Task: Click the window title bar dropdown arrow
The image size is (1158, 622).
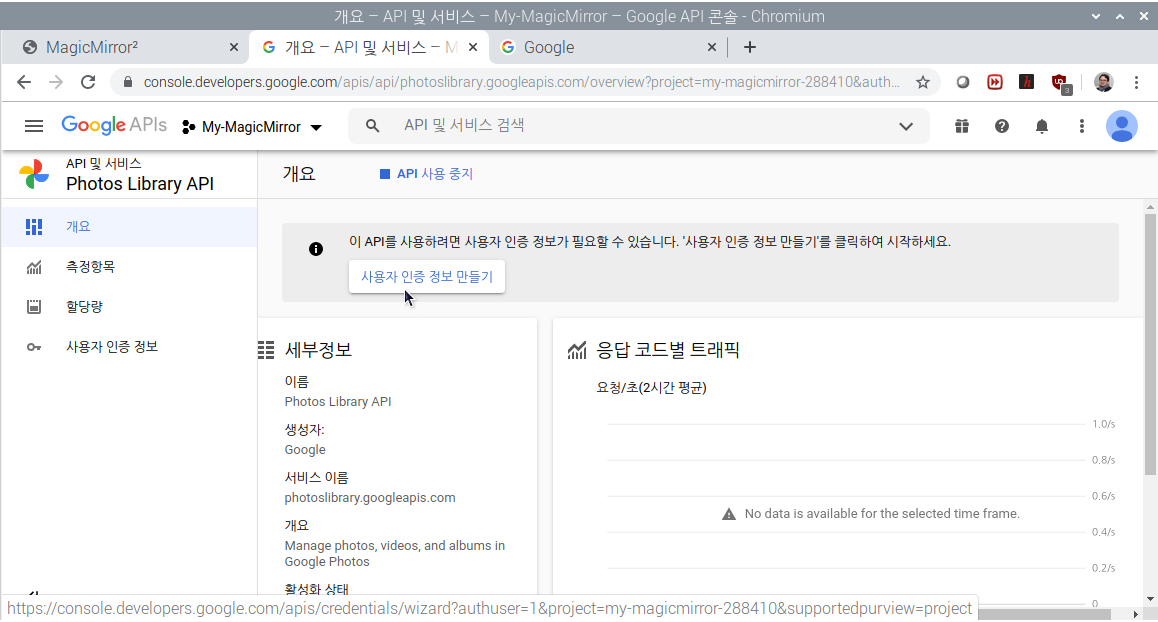Action: tap(1096, 16)
